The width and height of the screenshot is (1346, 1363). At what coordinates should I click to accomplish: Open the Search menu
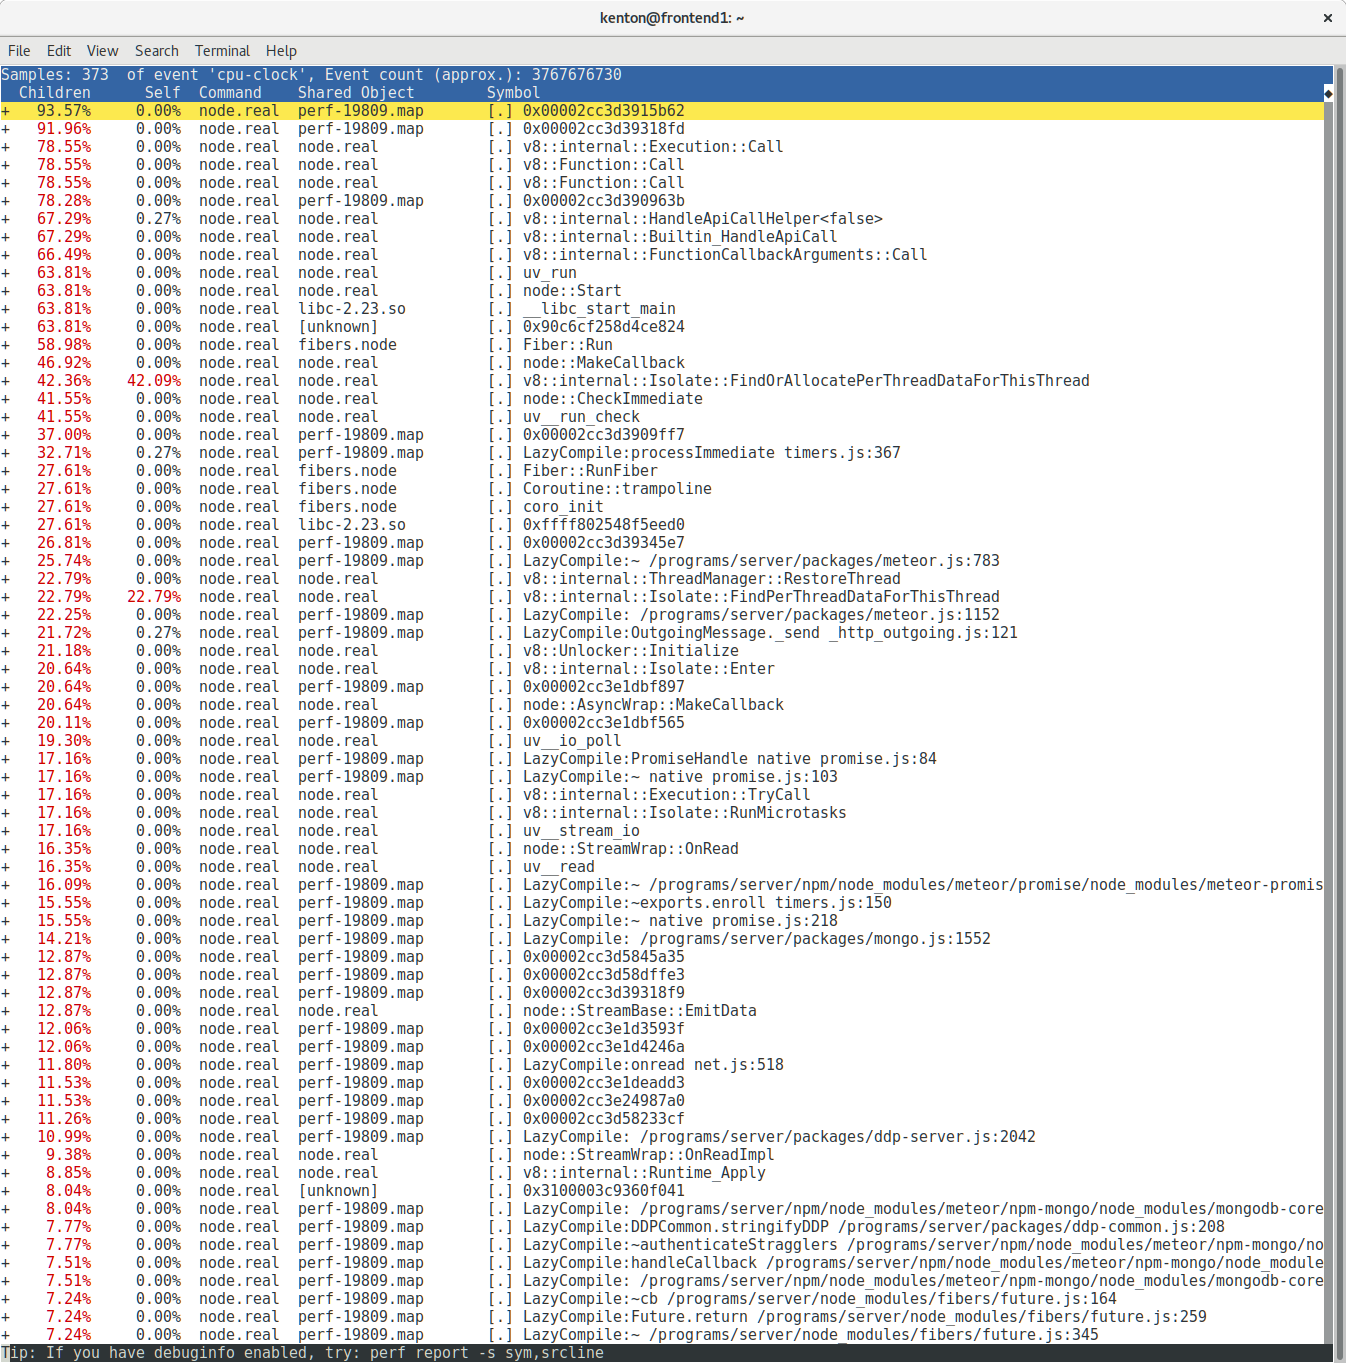click(x=156, y=51)
